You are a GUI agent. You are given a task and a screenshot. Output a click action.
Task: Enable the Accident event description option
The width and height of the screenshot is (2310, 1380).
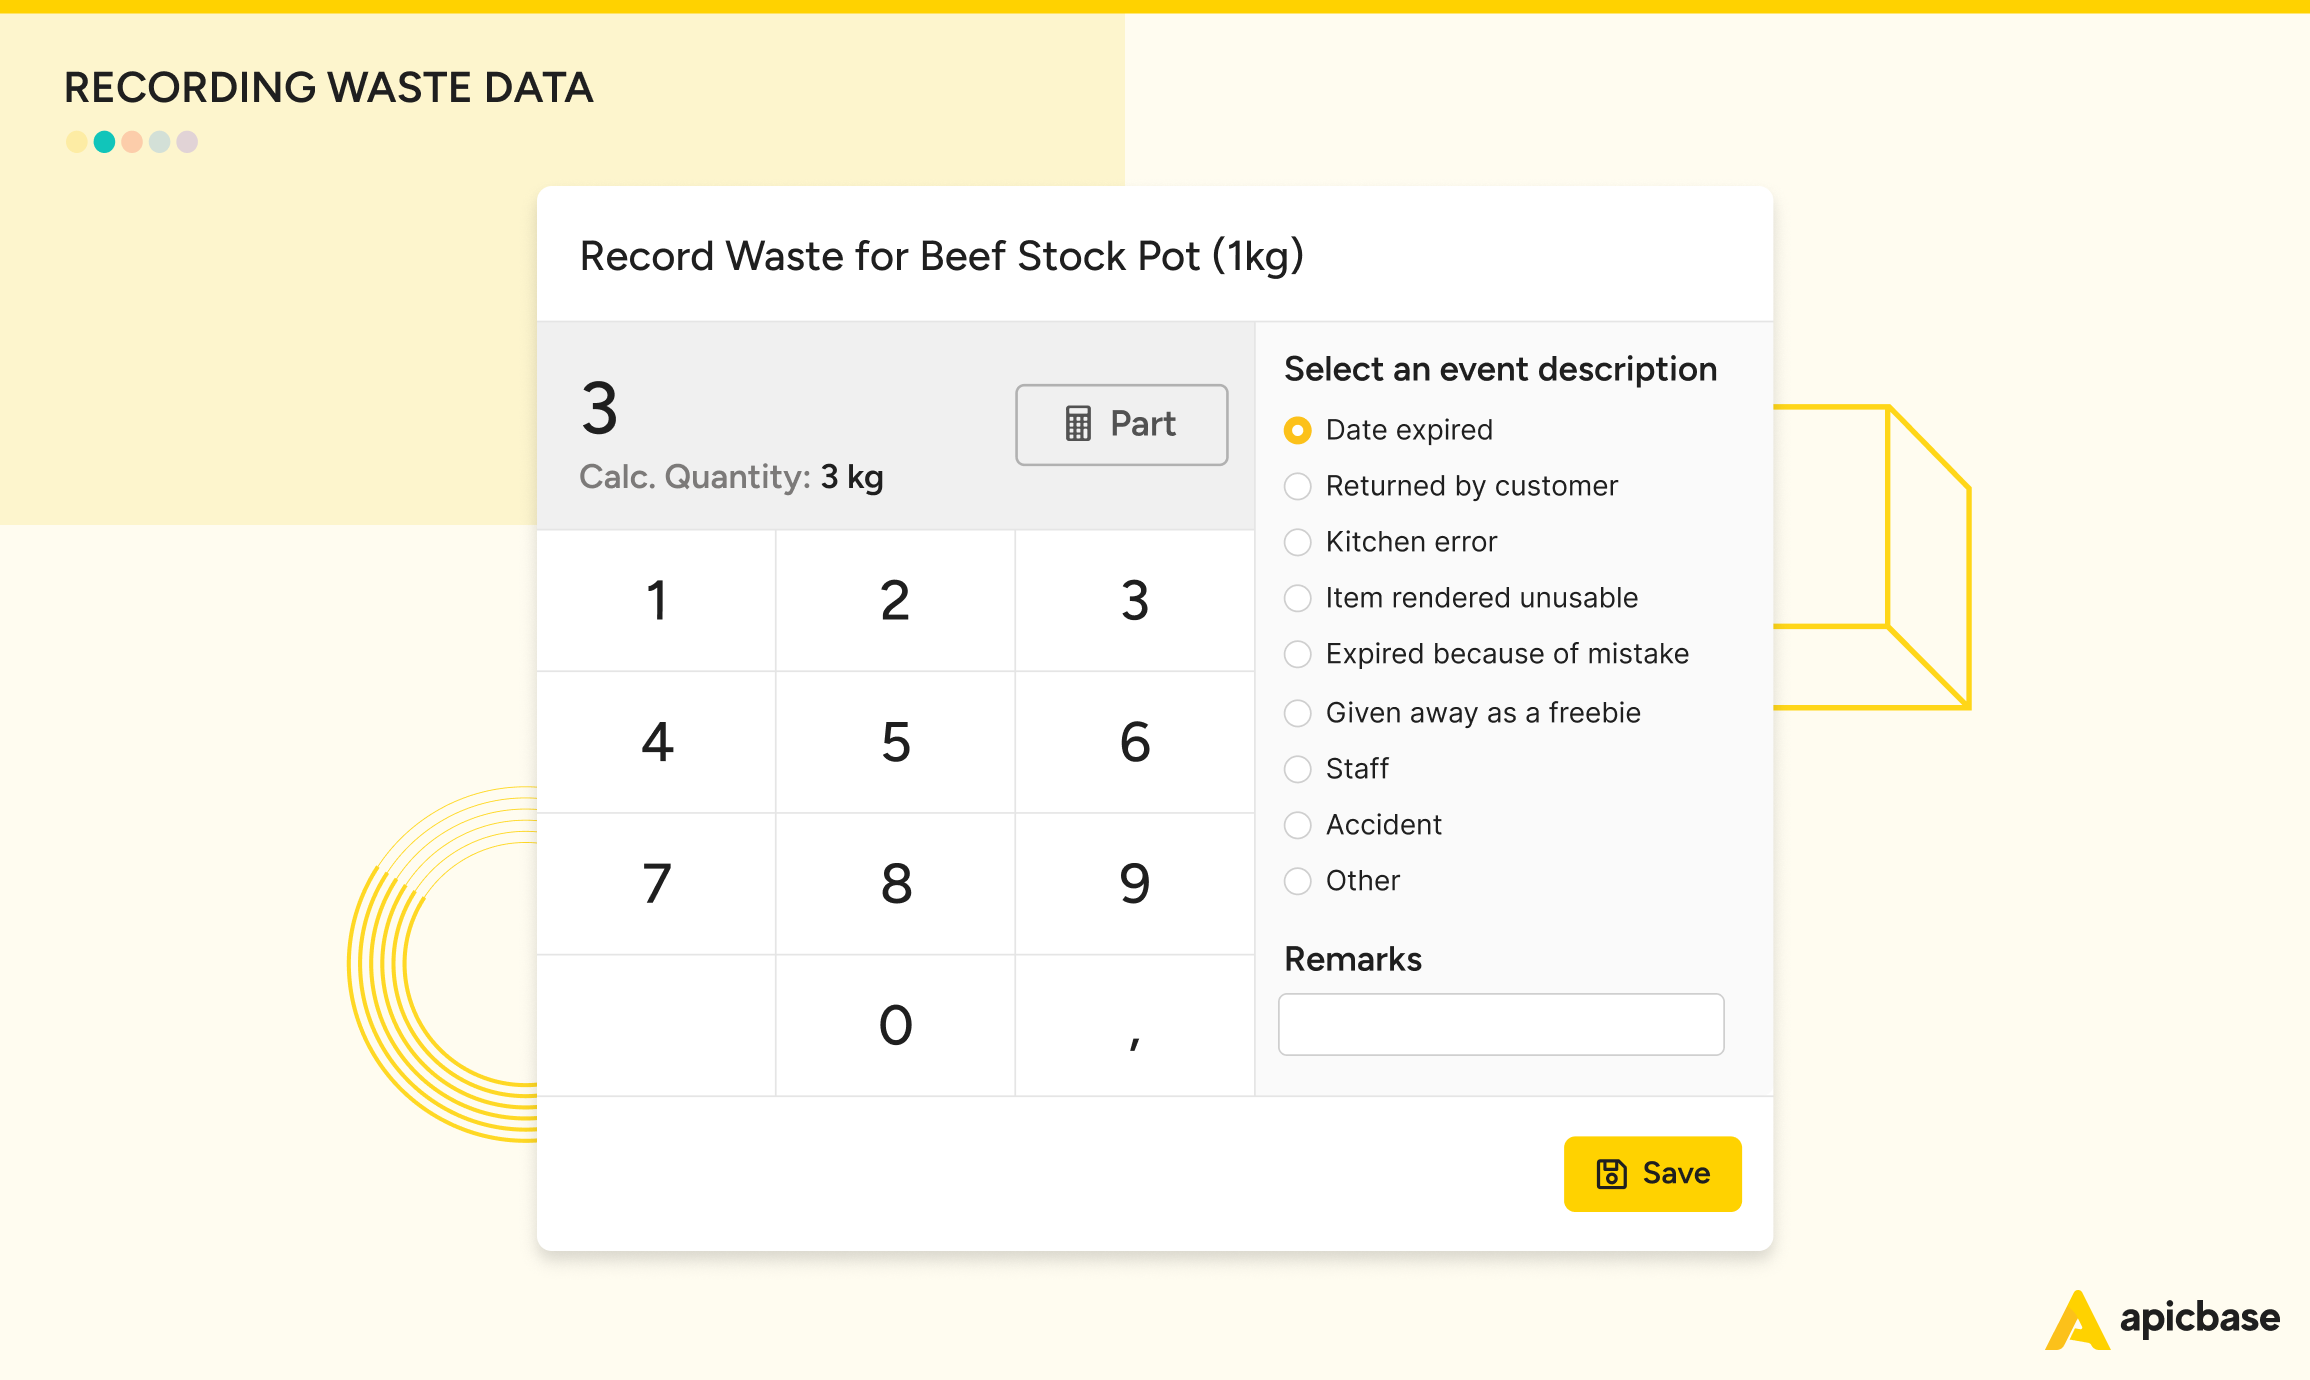point(1300,823)
